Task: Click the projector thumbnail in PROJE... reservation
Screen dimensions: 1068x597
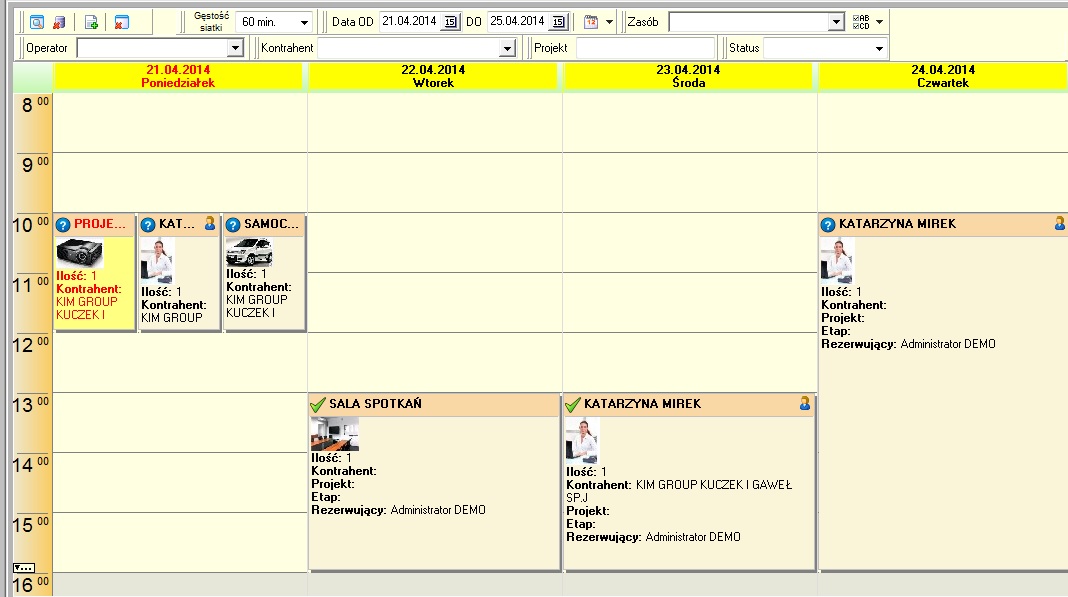Action: 80,253
